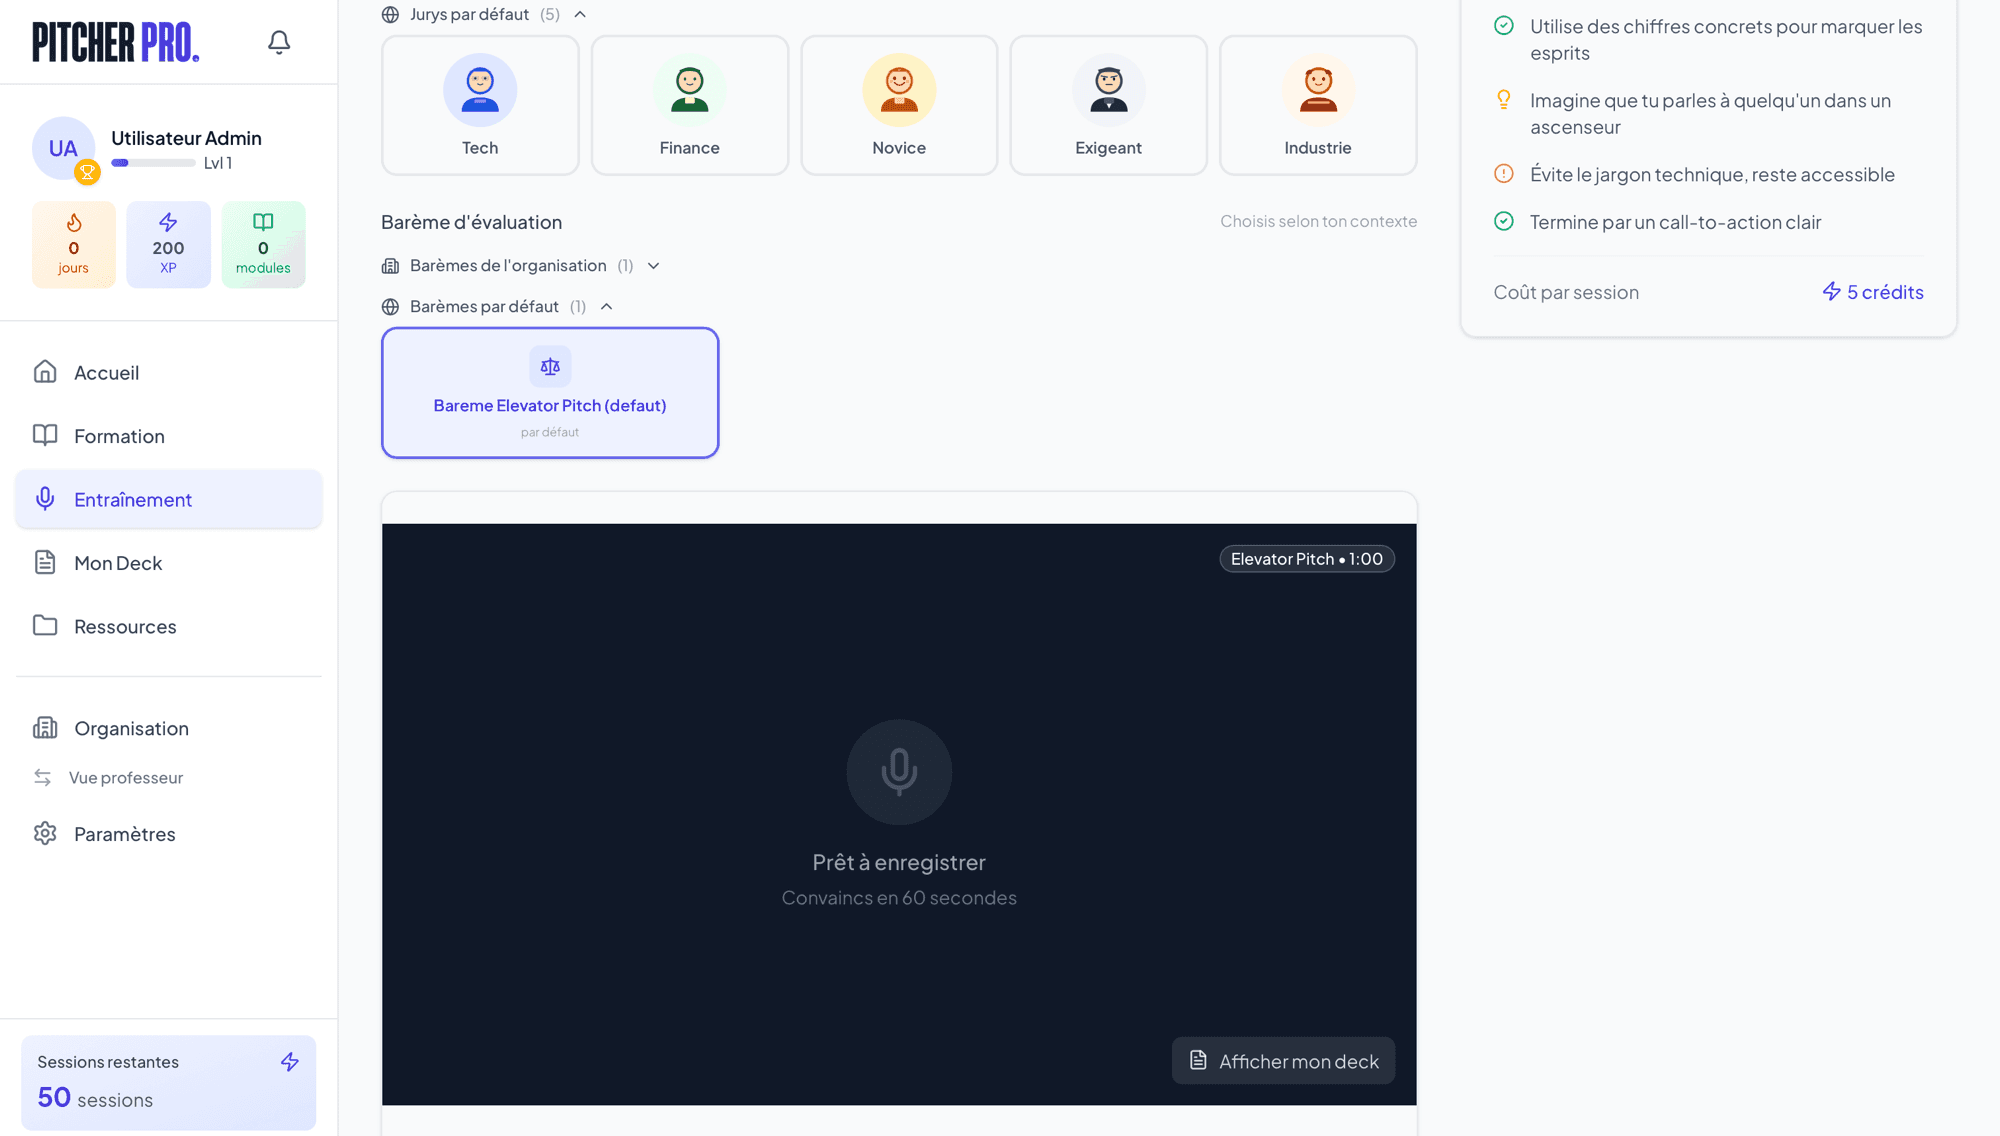Image resolution: width=2000 pixels, height=1136 pixels.
Task: Click Afficher mon deck button
Action: click(1283, 1061)
